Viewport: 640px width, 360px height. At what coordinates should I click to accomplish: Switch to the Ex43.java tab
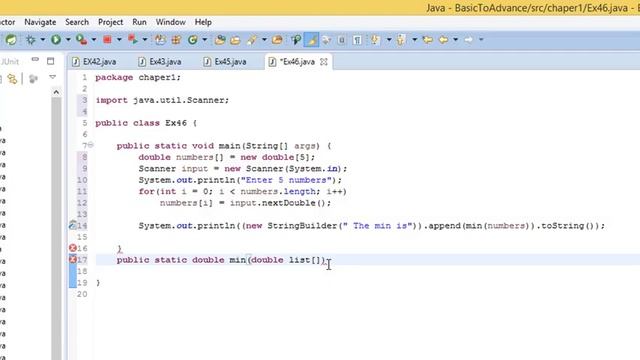point(160,62)
